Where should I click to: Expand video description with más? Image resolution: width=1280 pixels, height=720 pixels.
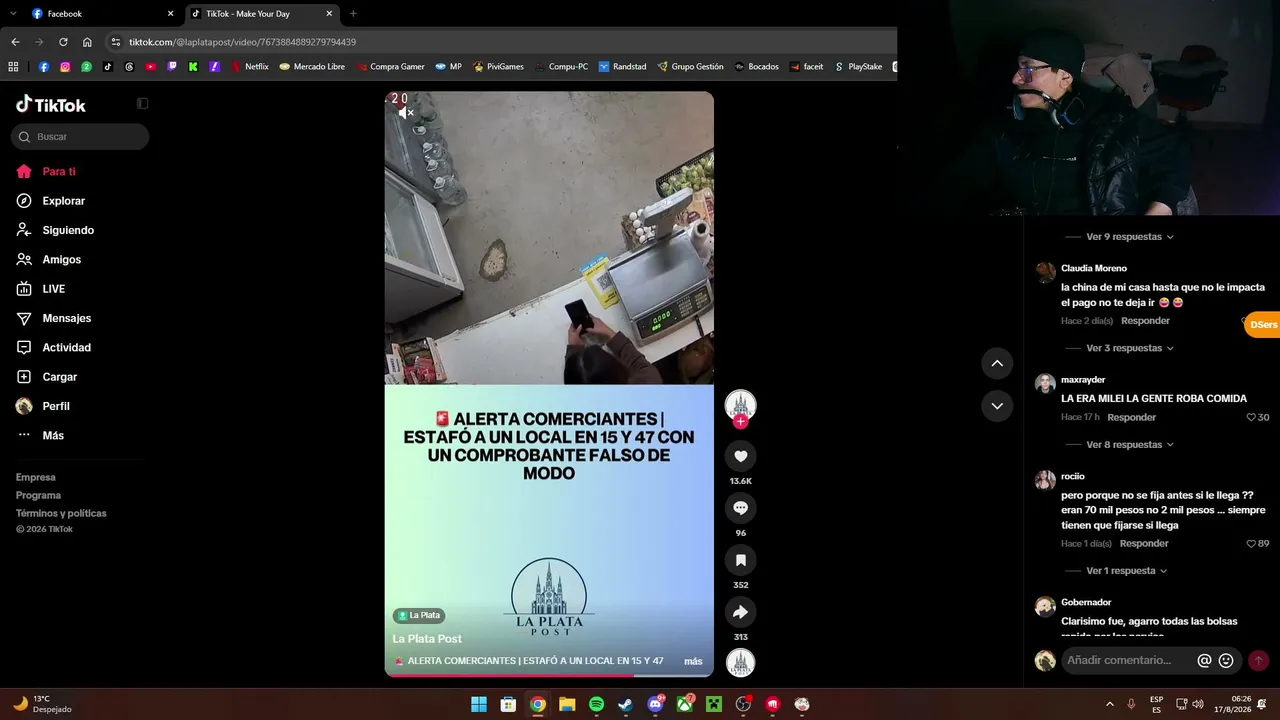tap(693, 661)
